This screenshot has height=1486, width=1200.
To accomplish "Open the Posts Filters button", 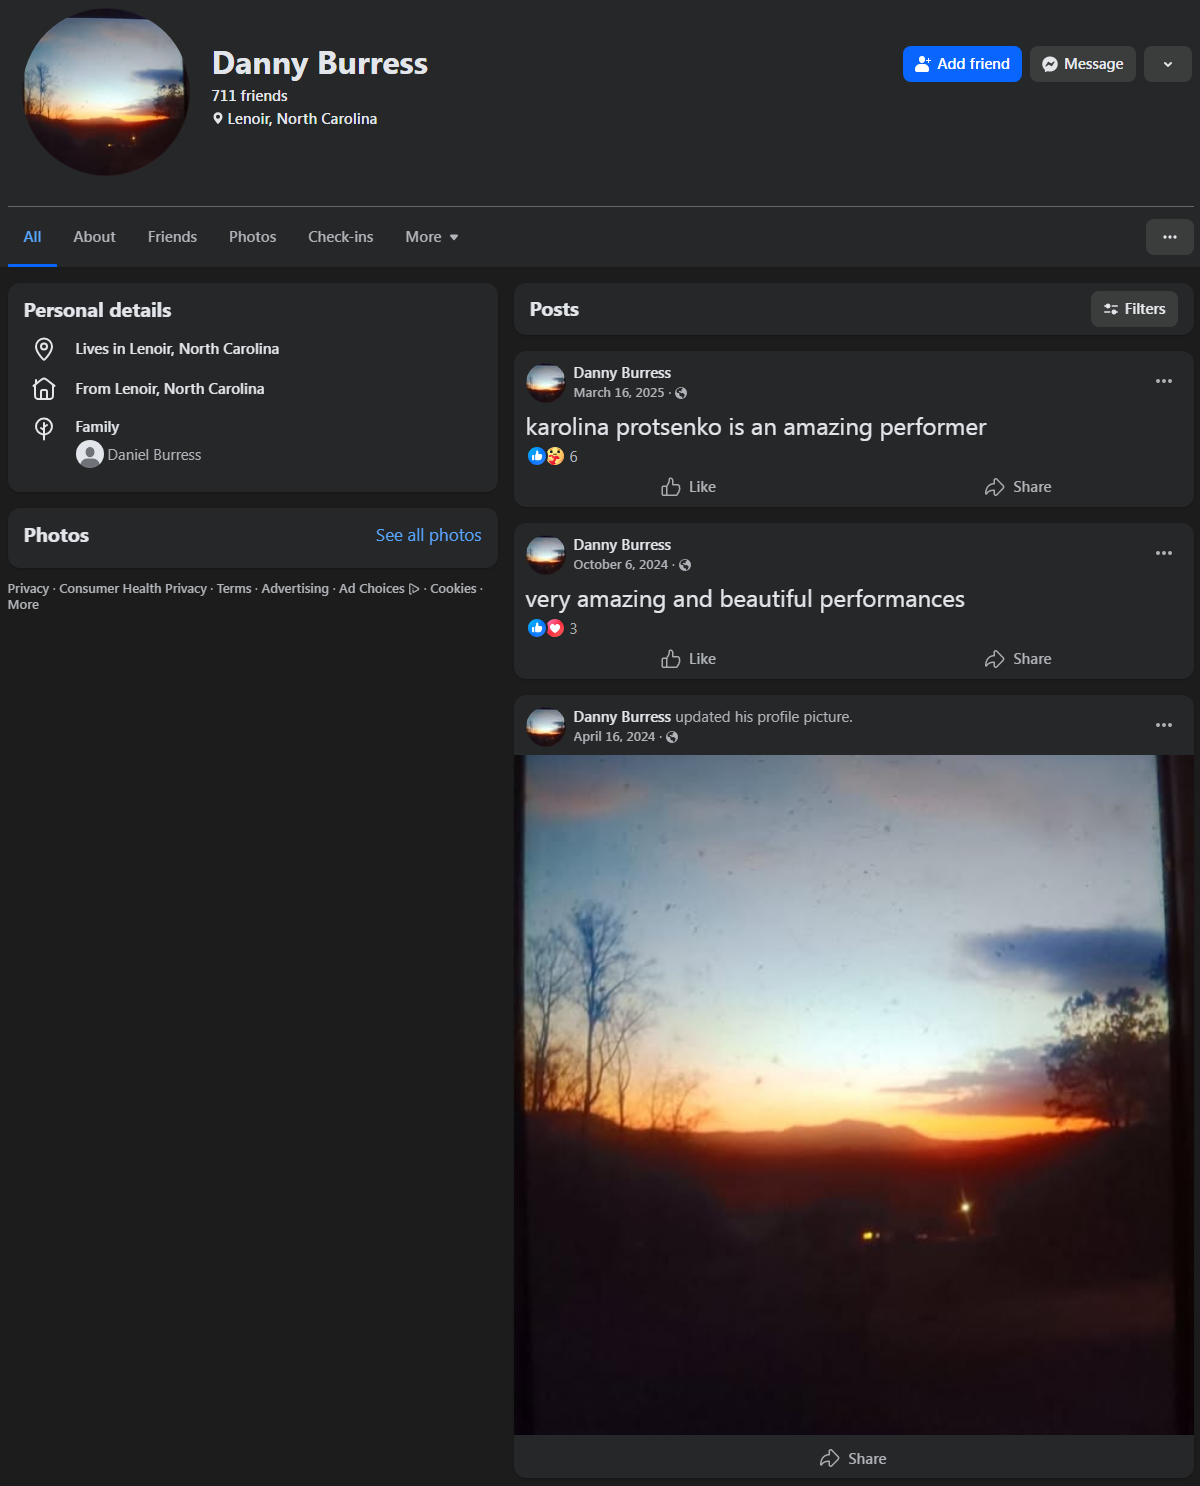I will [1134, 309].
